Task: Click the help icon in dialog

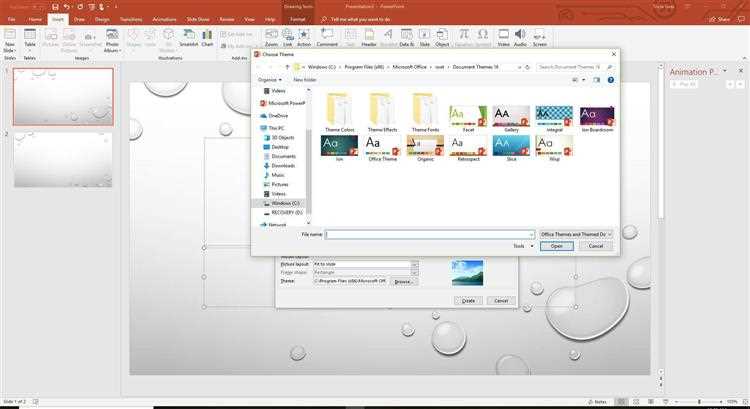Action: tap(611, 79)
